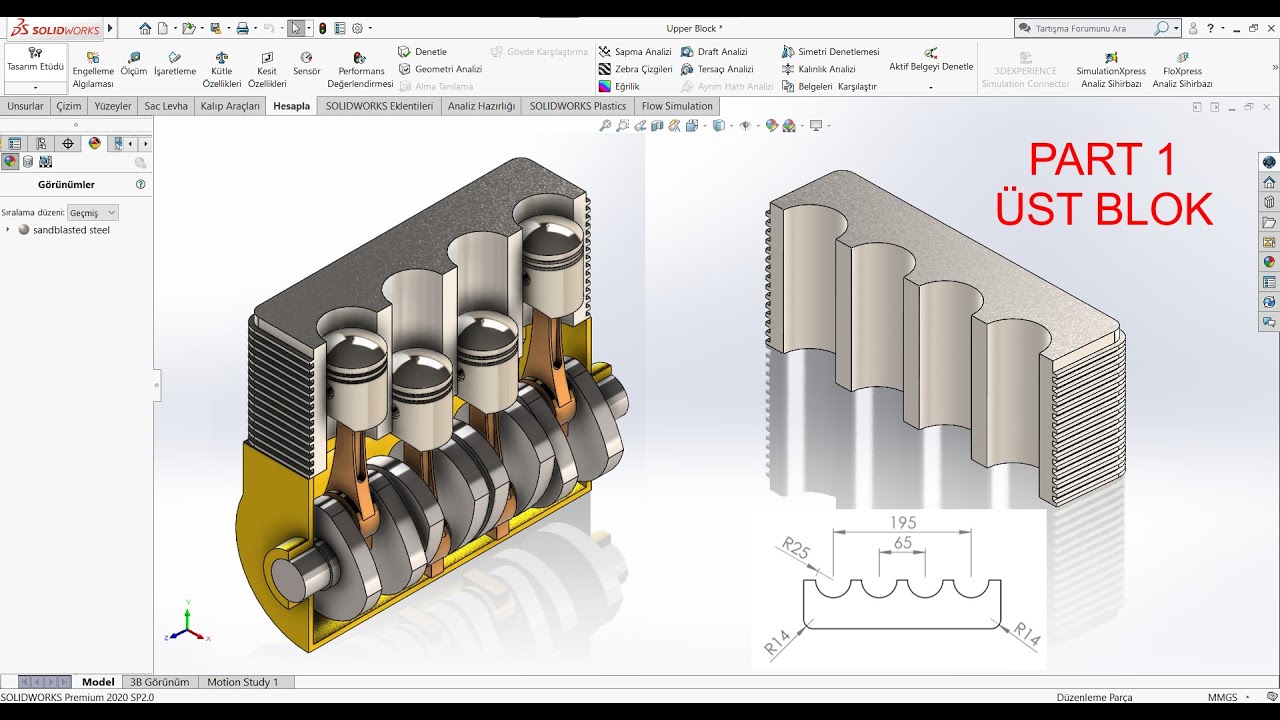Expand the Tasarım Etüdü dropdown arrow
The image size is (1280, 720).
(35, 88)
